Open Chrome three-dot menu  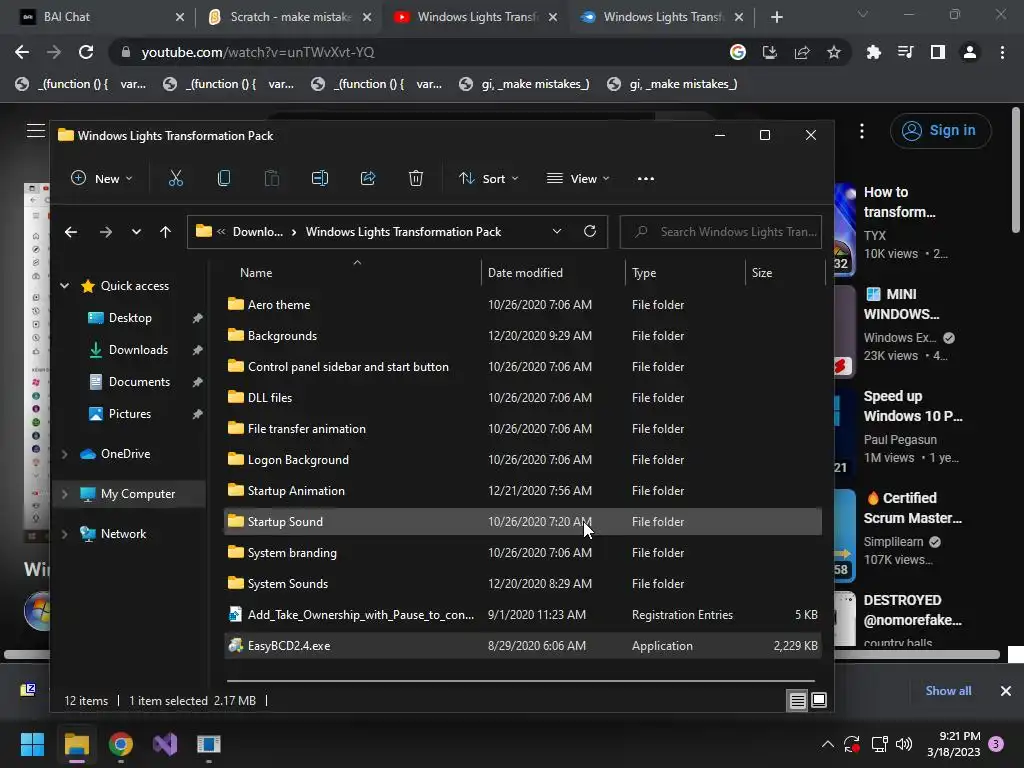coord(1002,52)
